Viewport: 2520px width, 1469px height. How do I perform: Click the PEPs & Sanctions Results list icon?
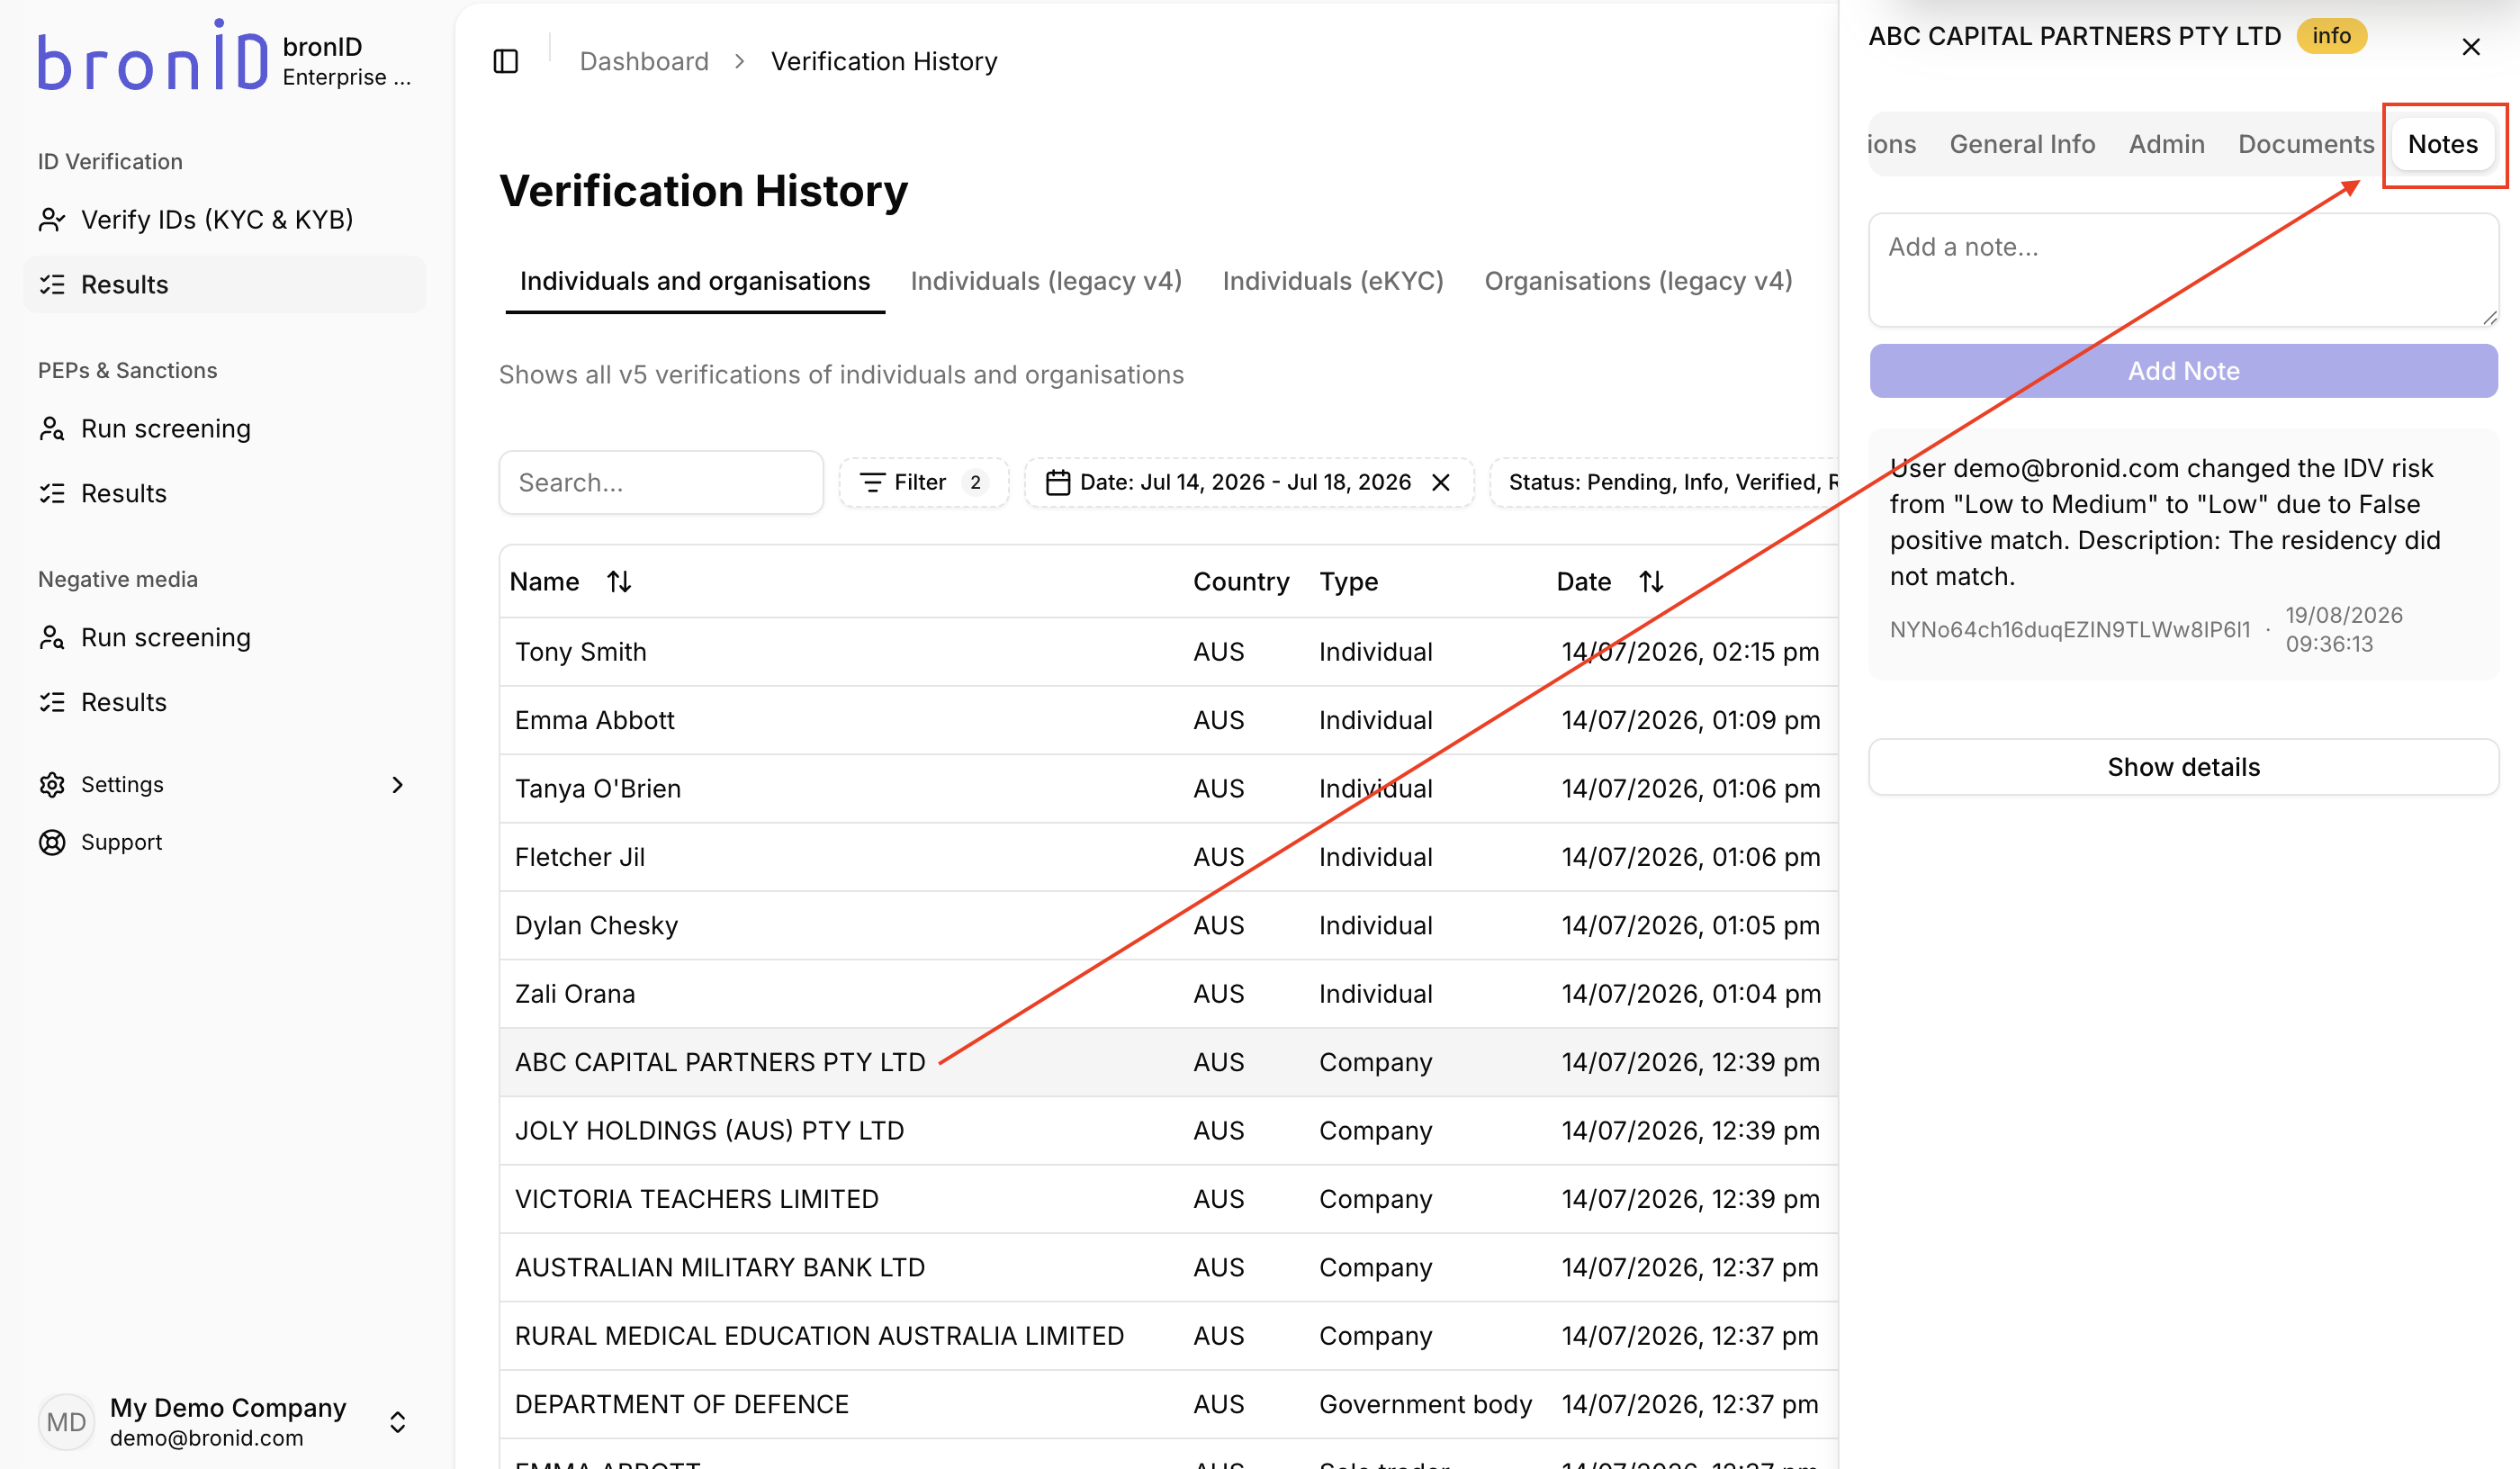[x=52, y=494]
